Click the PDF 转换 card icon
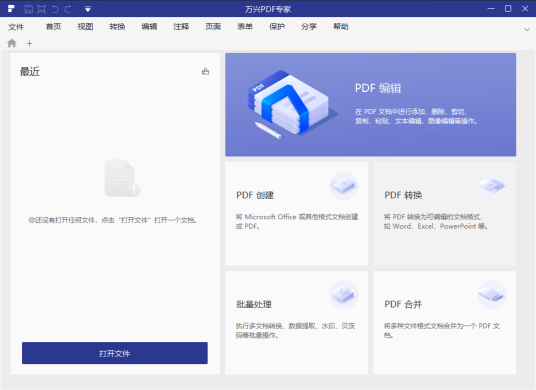Viewport: 536px width, 390px height. click(x=492, y=186)
